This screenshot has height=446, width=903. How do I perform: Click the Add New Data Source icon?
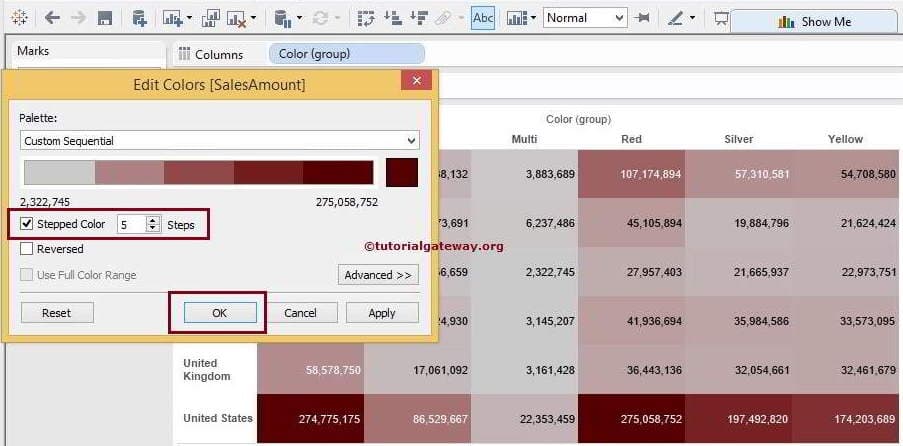point(139,18)
